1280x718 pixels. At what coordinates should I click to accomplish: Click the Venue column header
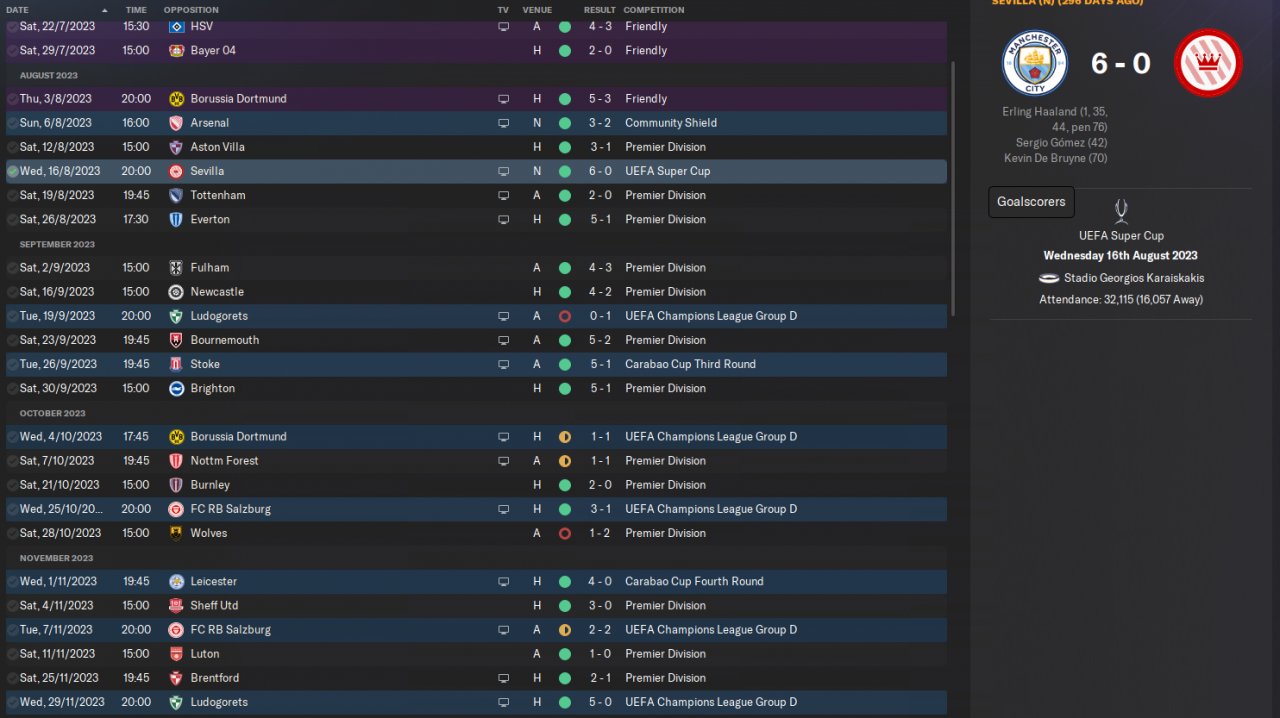537,10
